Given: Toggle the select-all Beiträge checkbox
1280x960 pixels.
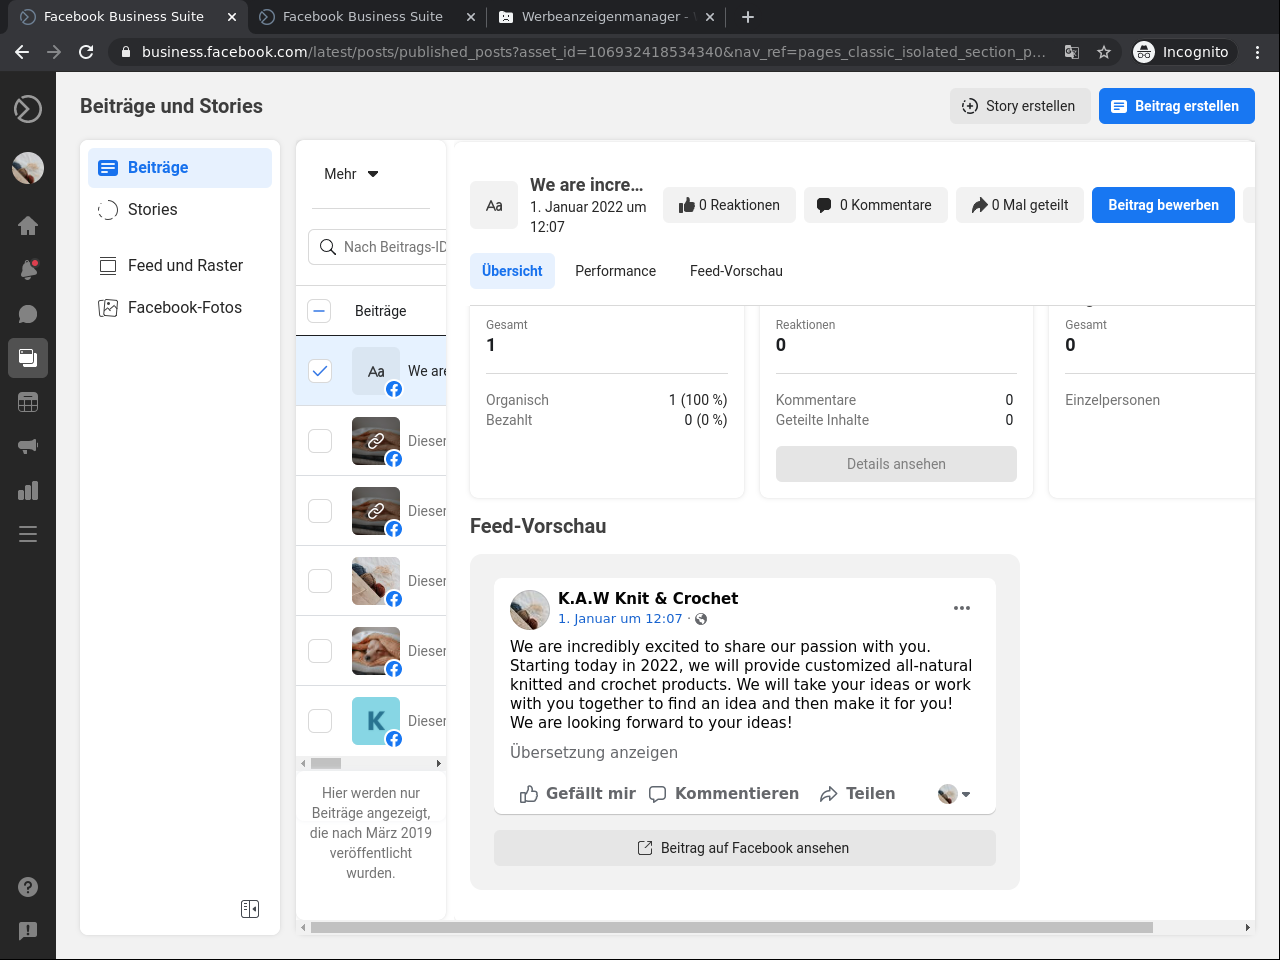Looking at the screenshot, I should 320,311.
